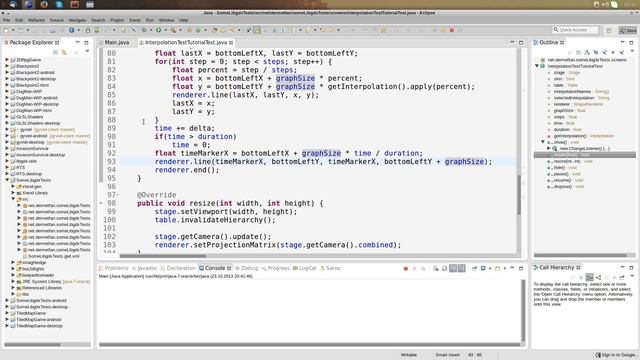Image resolution: width=640 pixels, height=360 pixels.
Task: Click line 93 in the code editor
Action: (318, 162)
